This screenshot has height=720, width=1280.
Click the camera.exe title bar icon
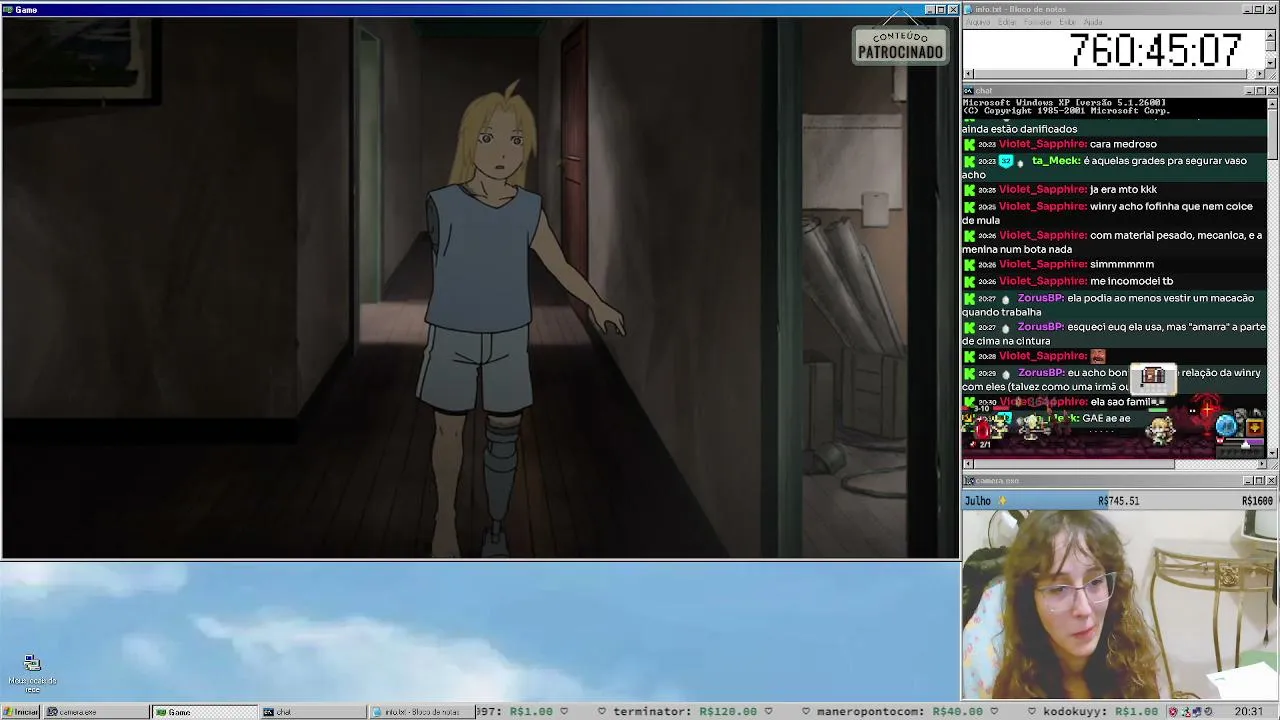coord(969,481)
